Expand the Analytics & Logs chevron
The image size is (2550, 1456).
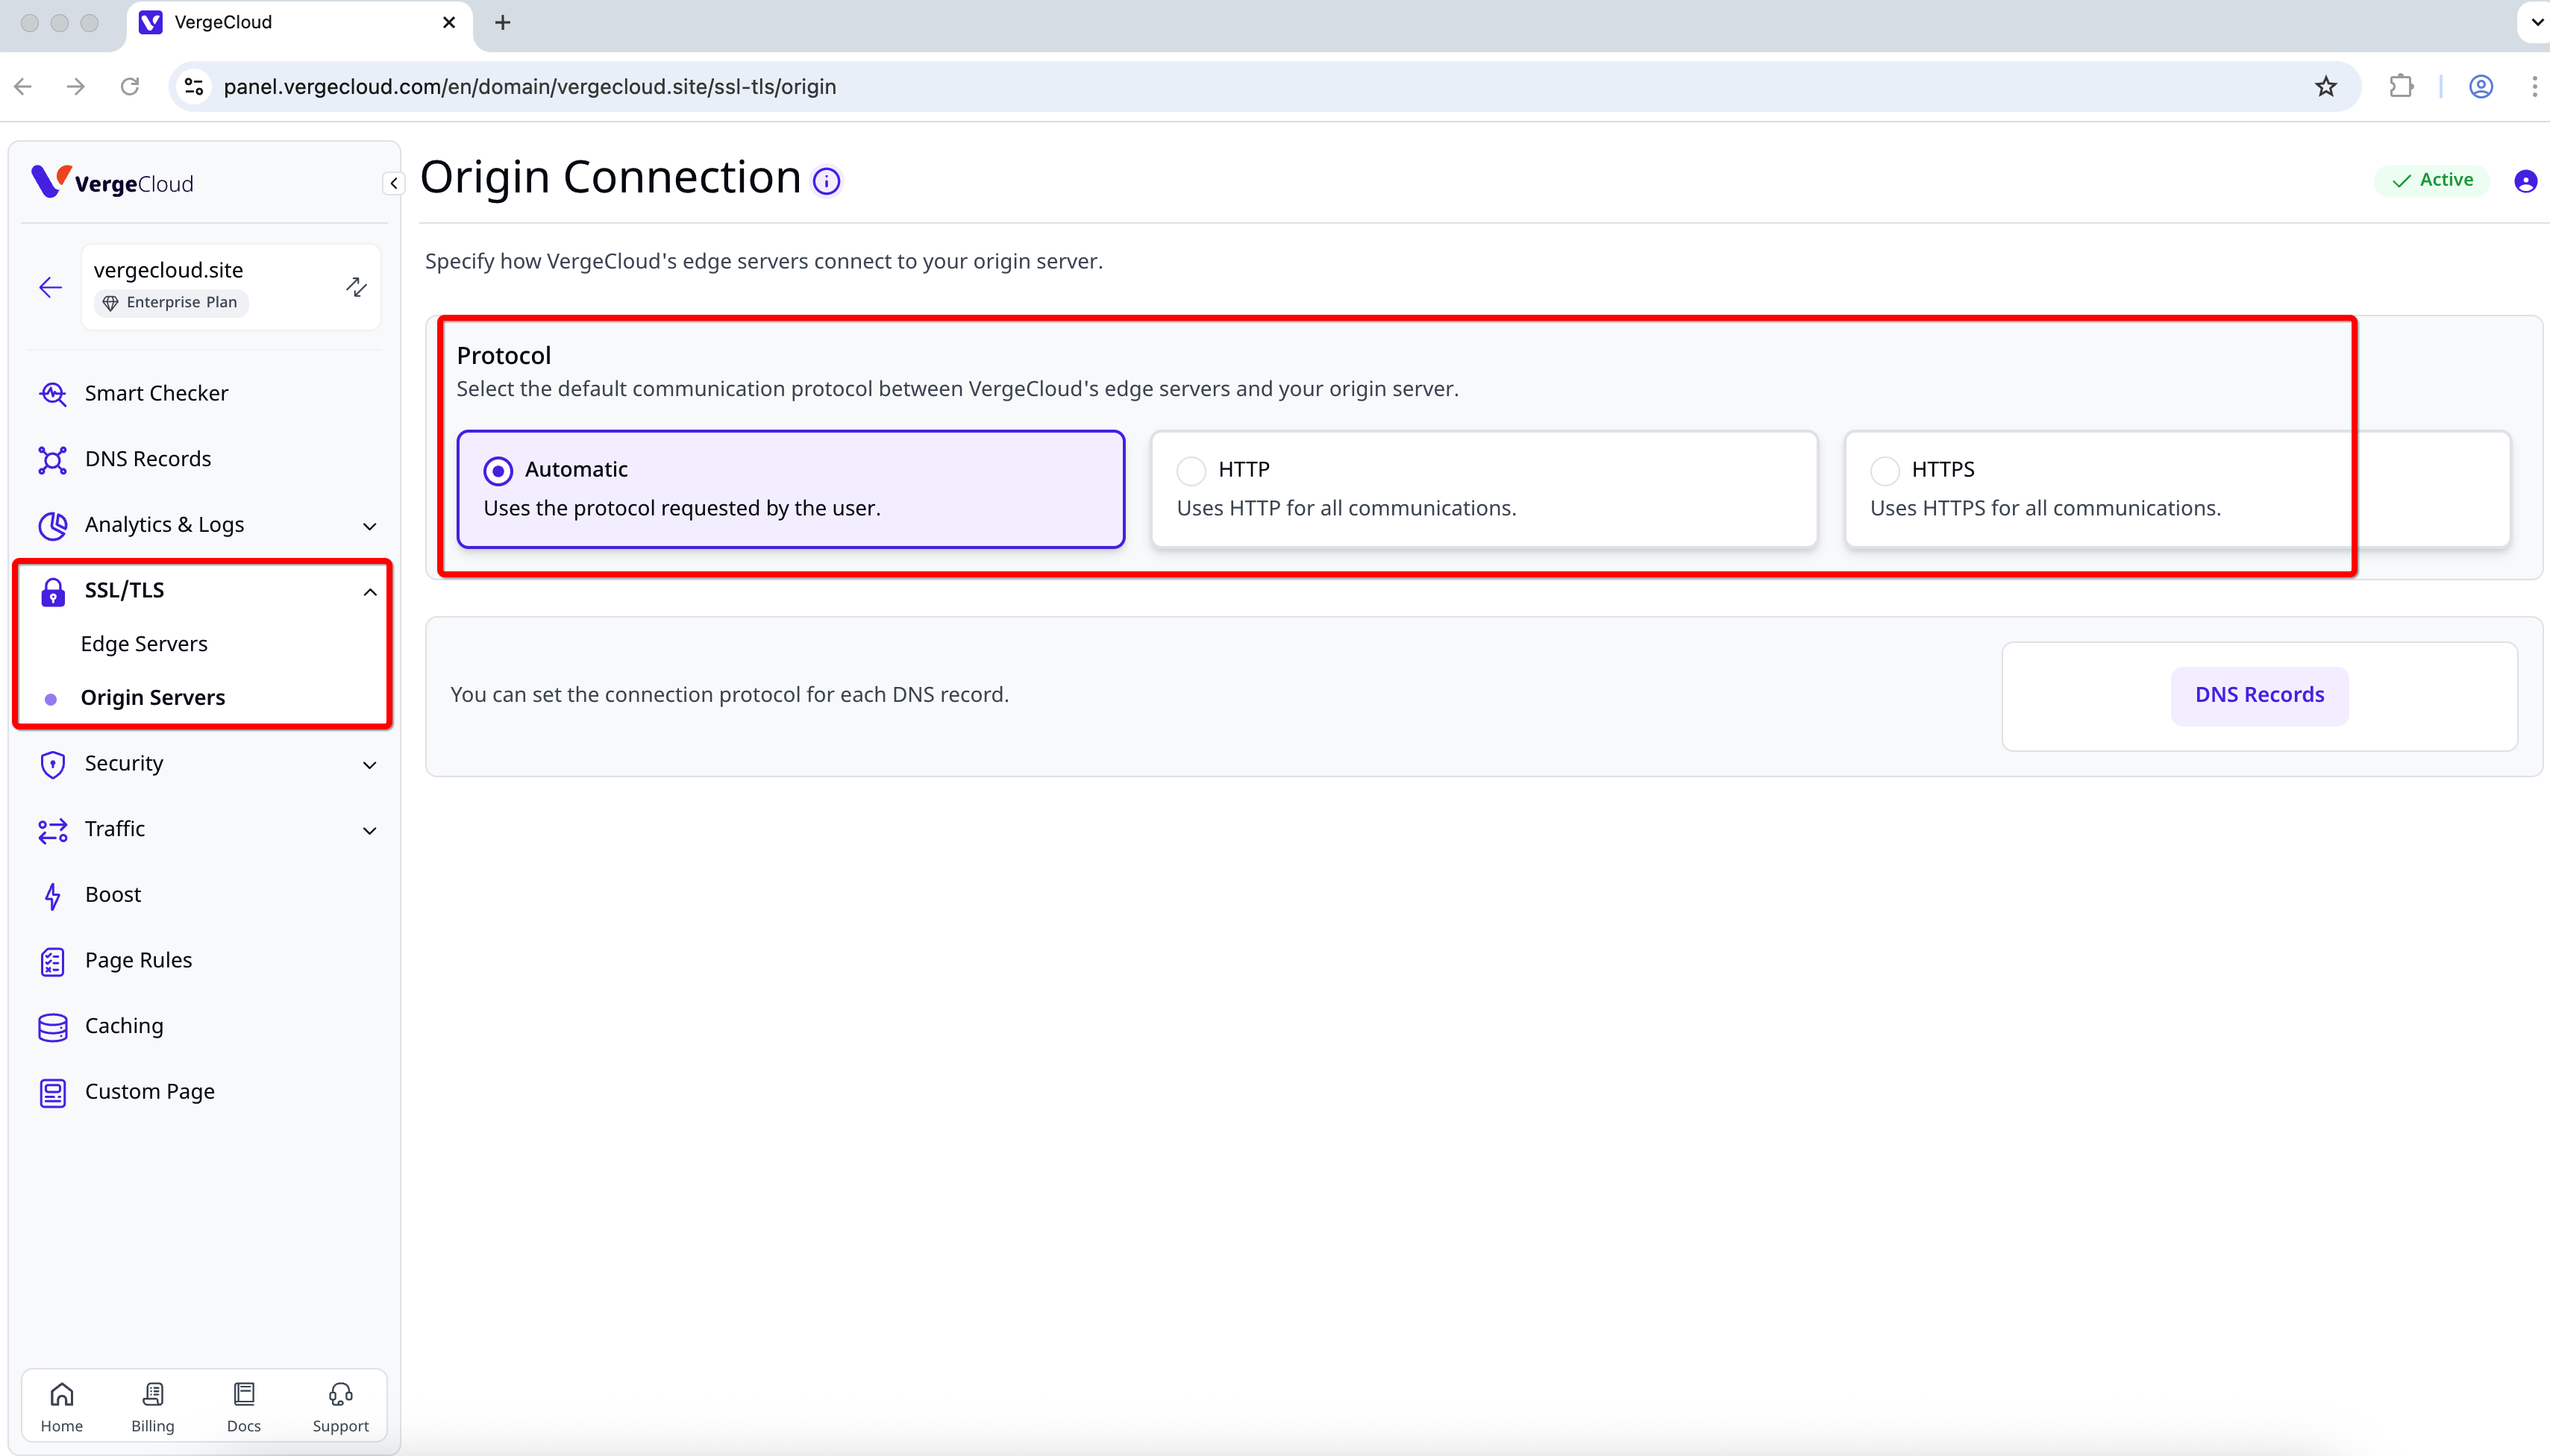click(369, 526)
